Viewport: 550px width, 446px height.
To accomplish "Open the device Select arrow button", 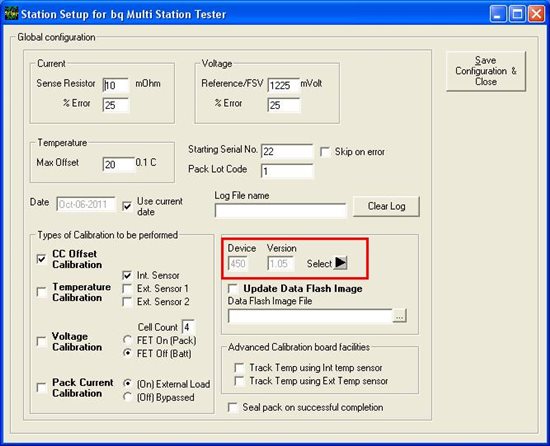I will click(340, 263).
